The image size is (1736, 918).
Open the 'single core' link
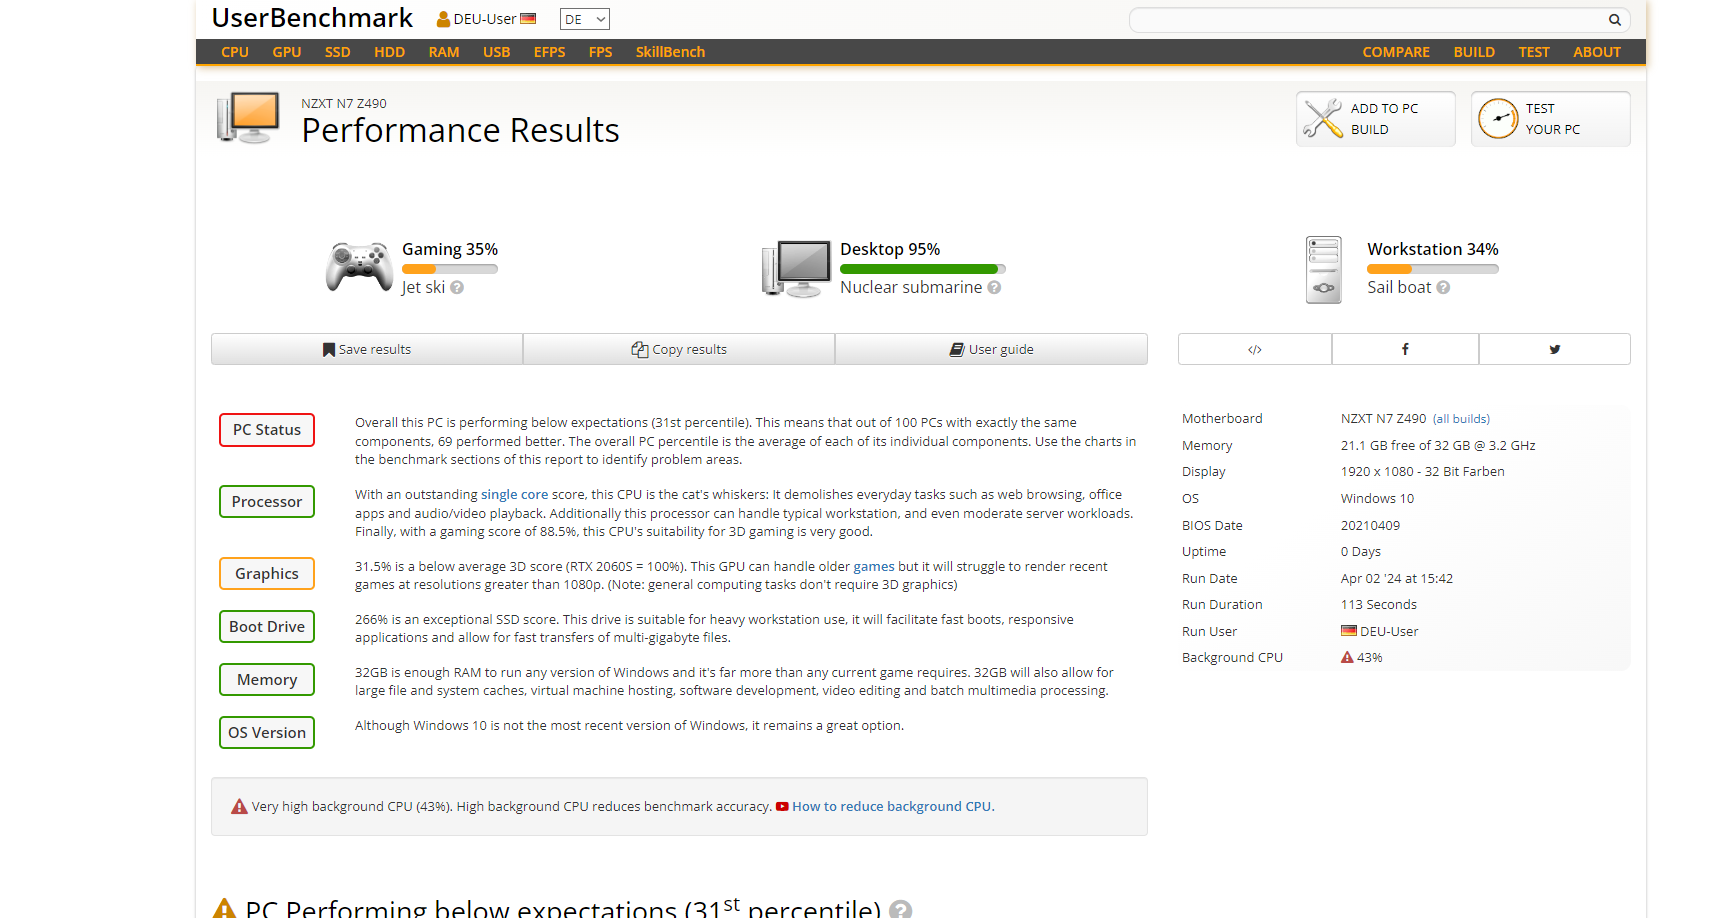(514, 495)
